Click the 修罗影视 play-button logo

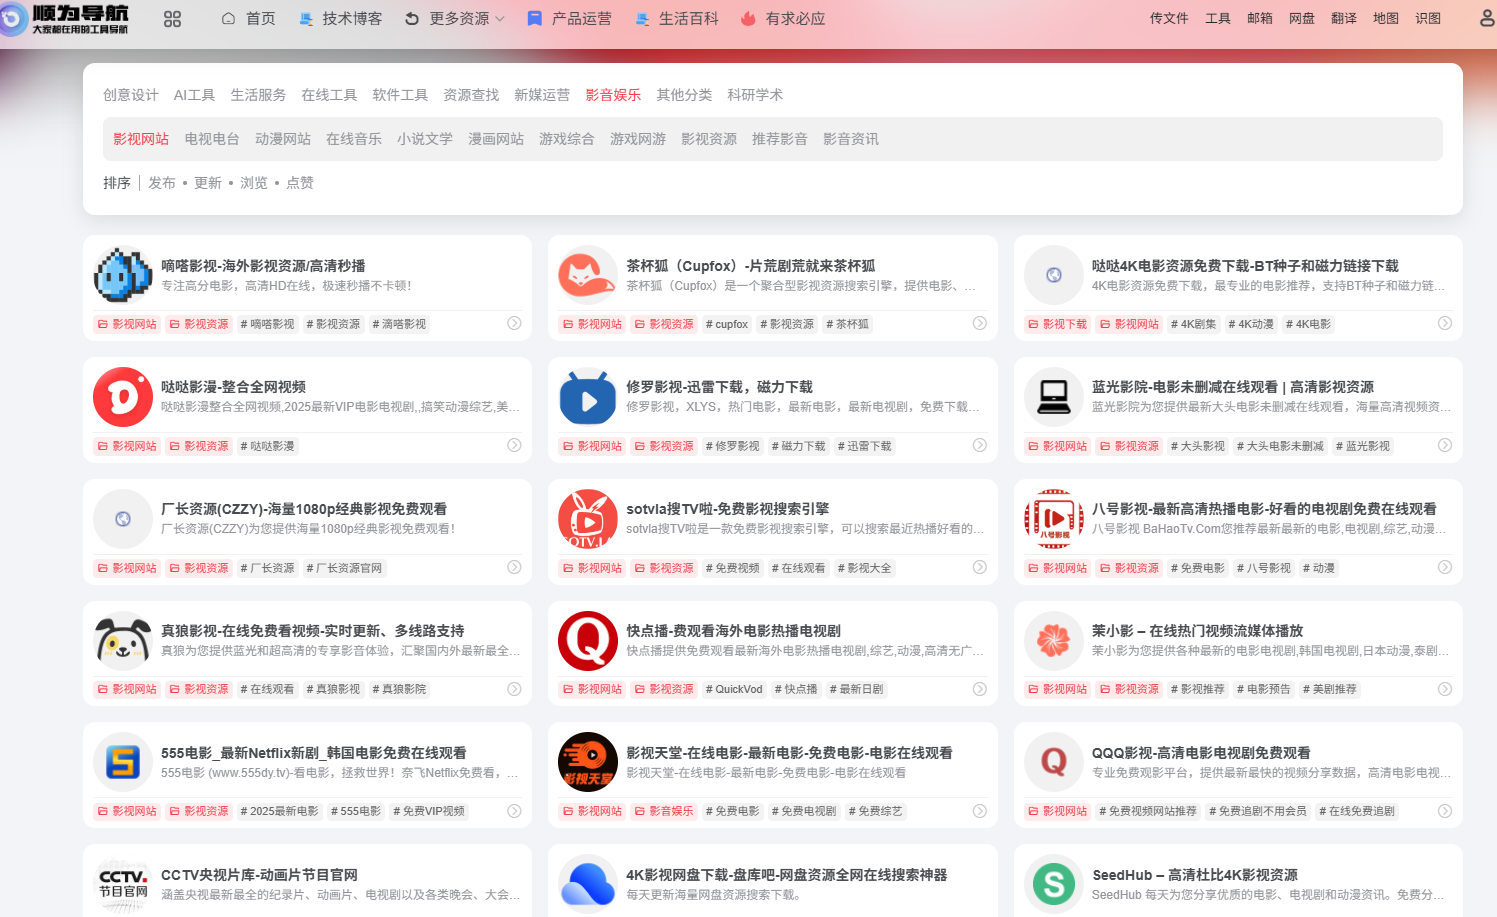(587, 396)
